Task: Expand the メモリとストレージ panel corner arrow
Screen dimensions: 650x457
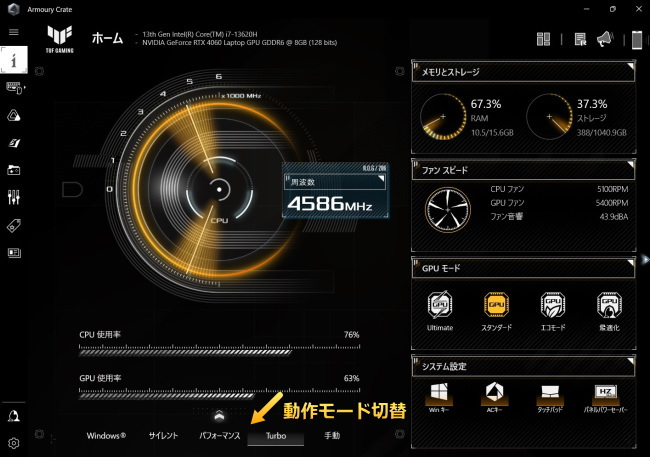Action: pyautogui.click(x=631, y=66)
